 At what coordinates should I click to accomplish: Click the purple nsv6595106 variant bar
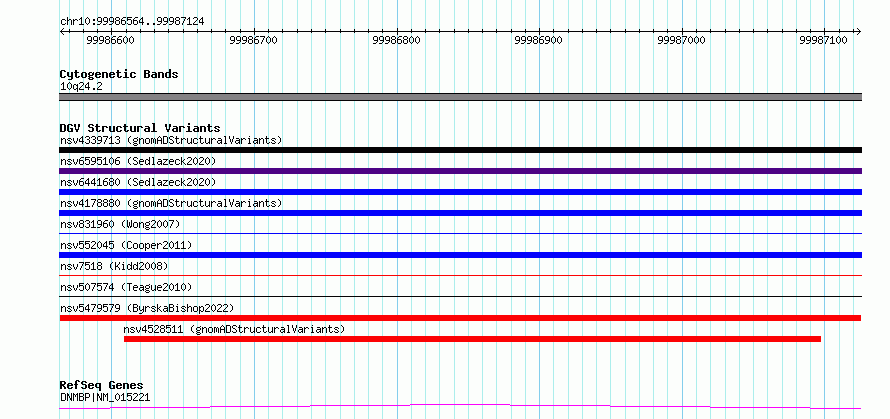460,171
